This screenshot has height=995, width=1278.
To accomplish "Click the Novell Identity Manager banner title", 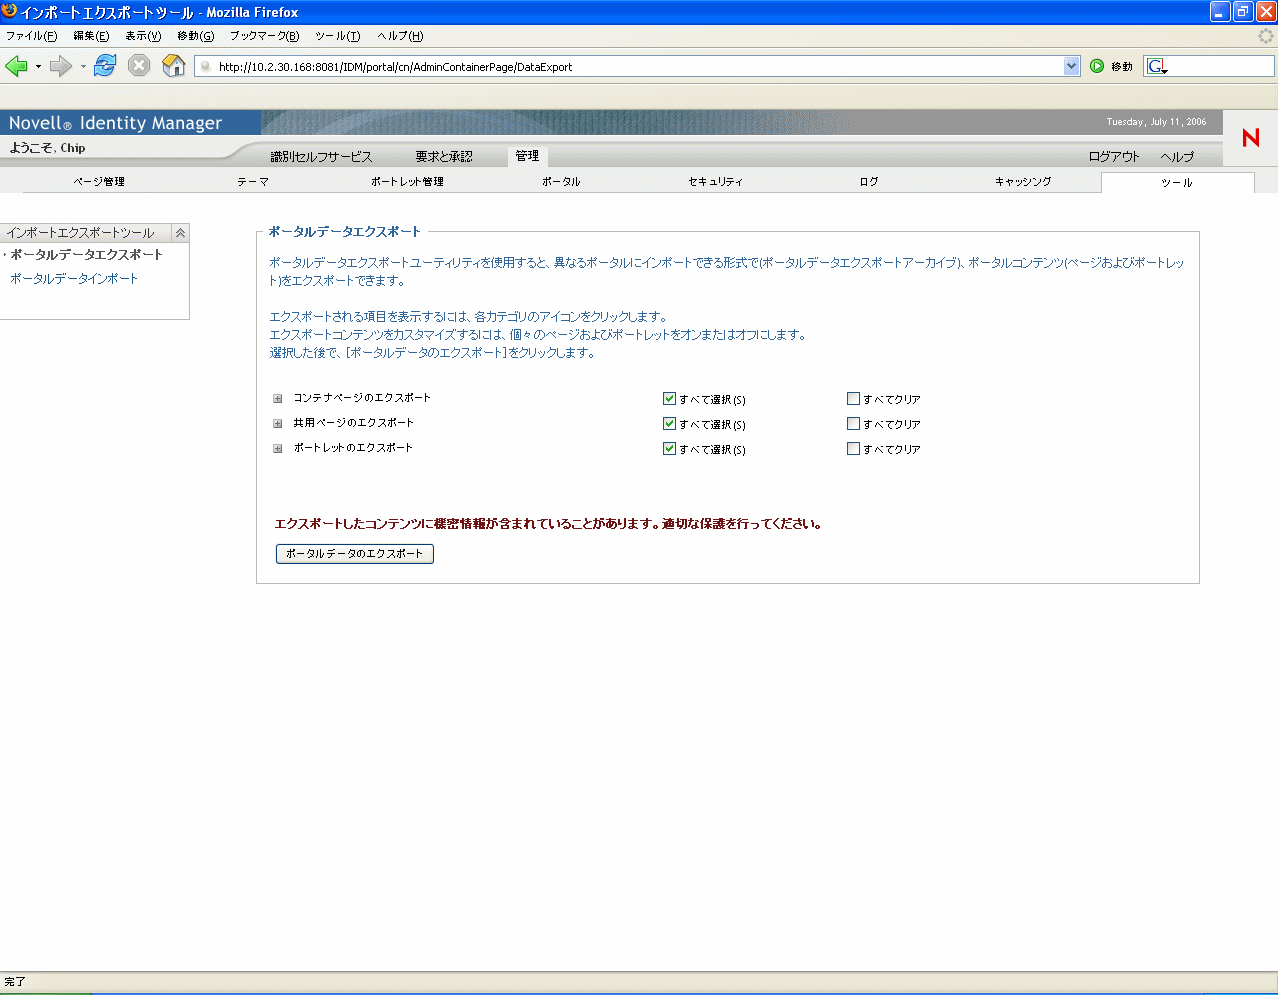I will point(116,123).
